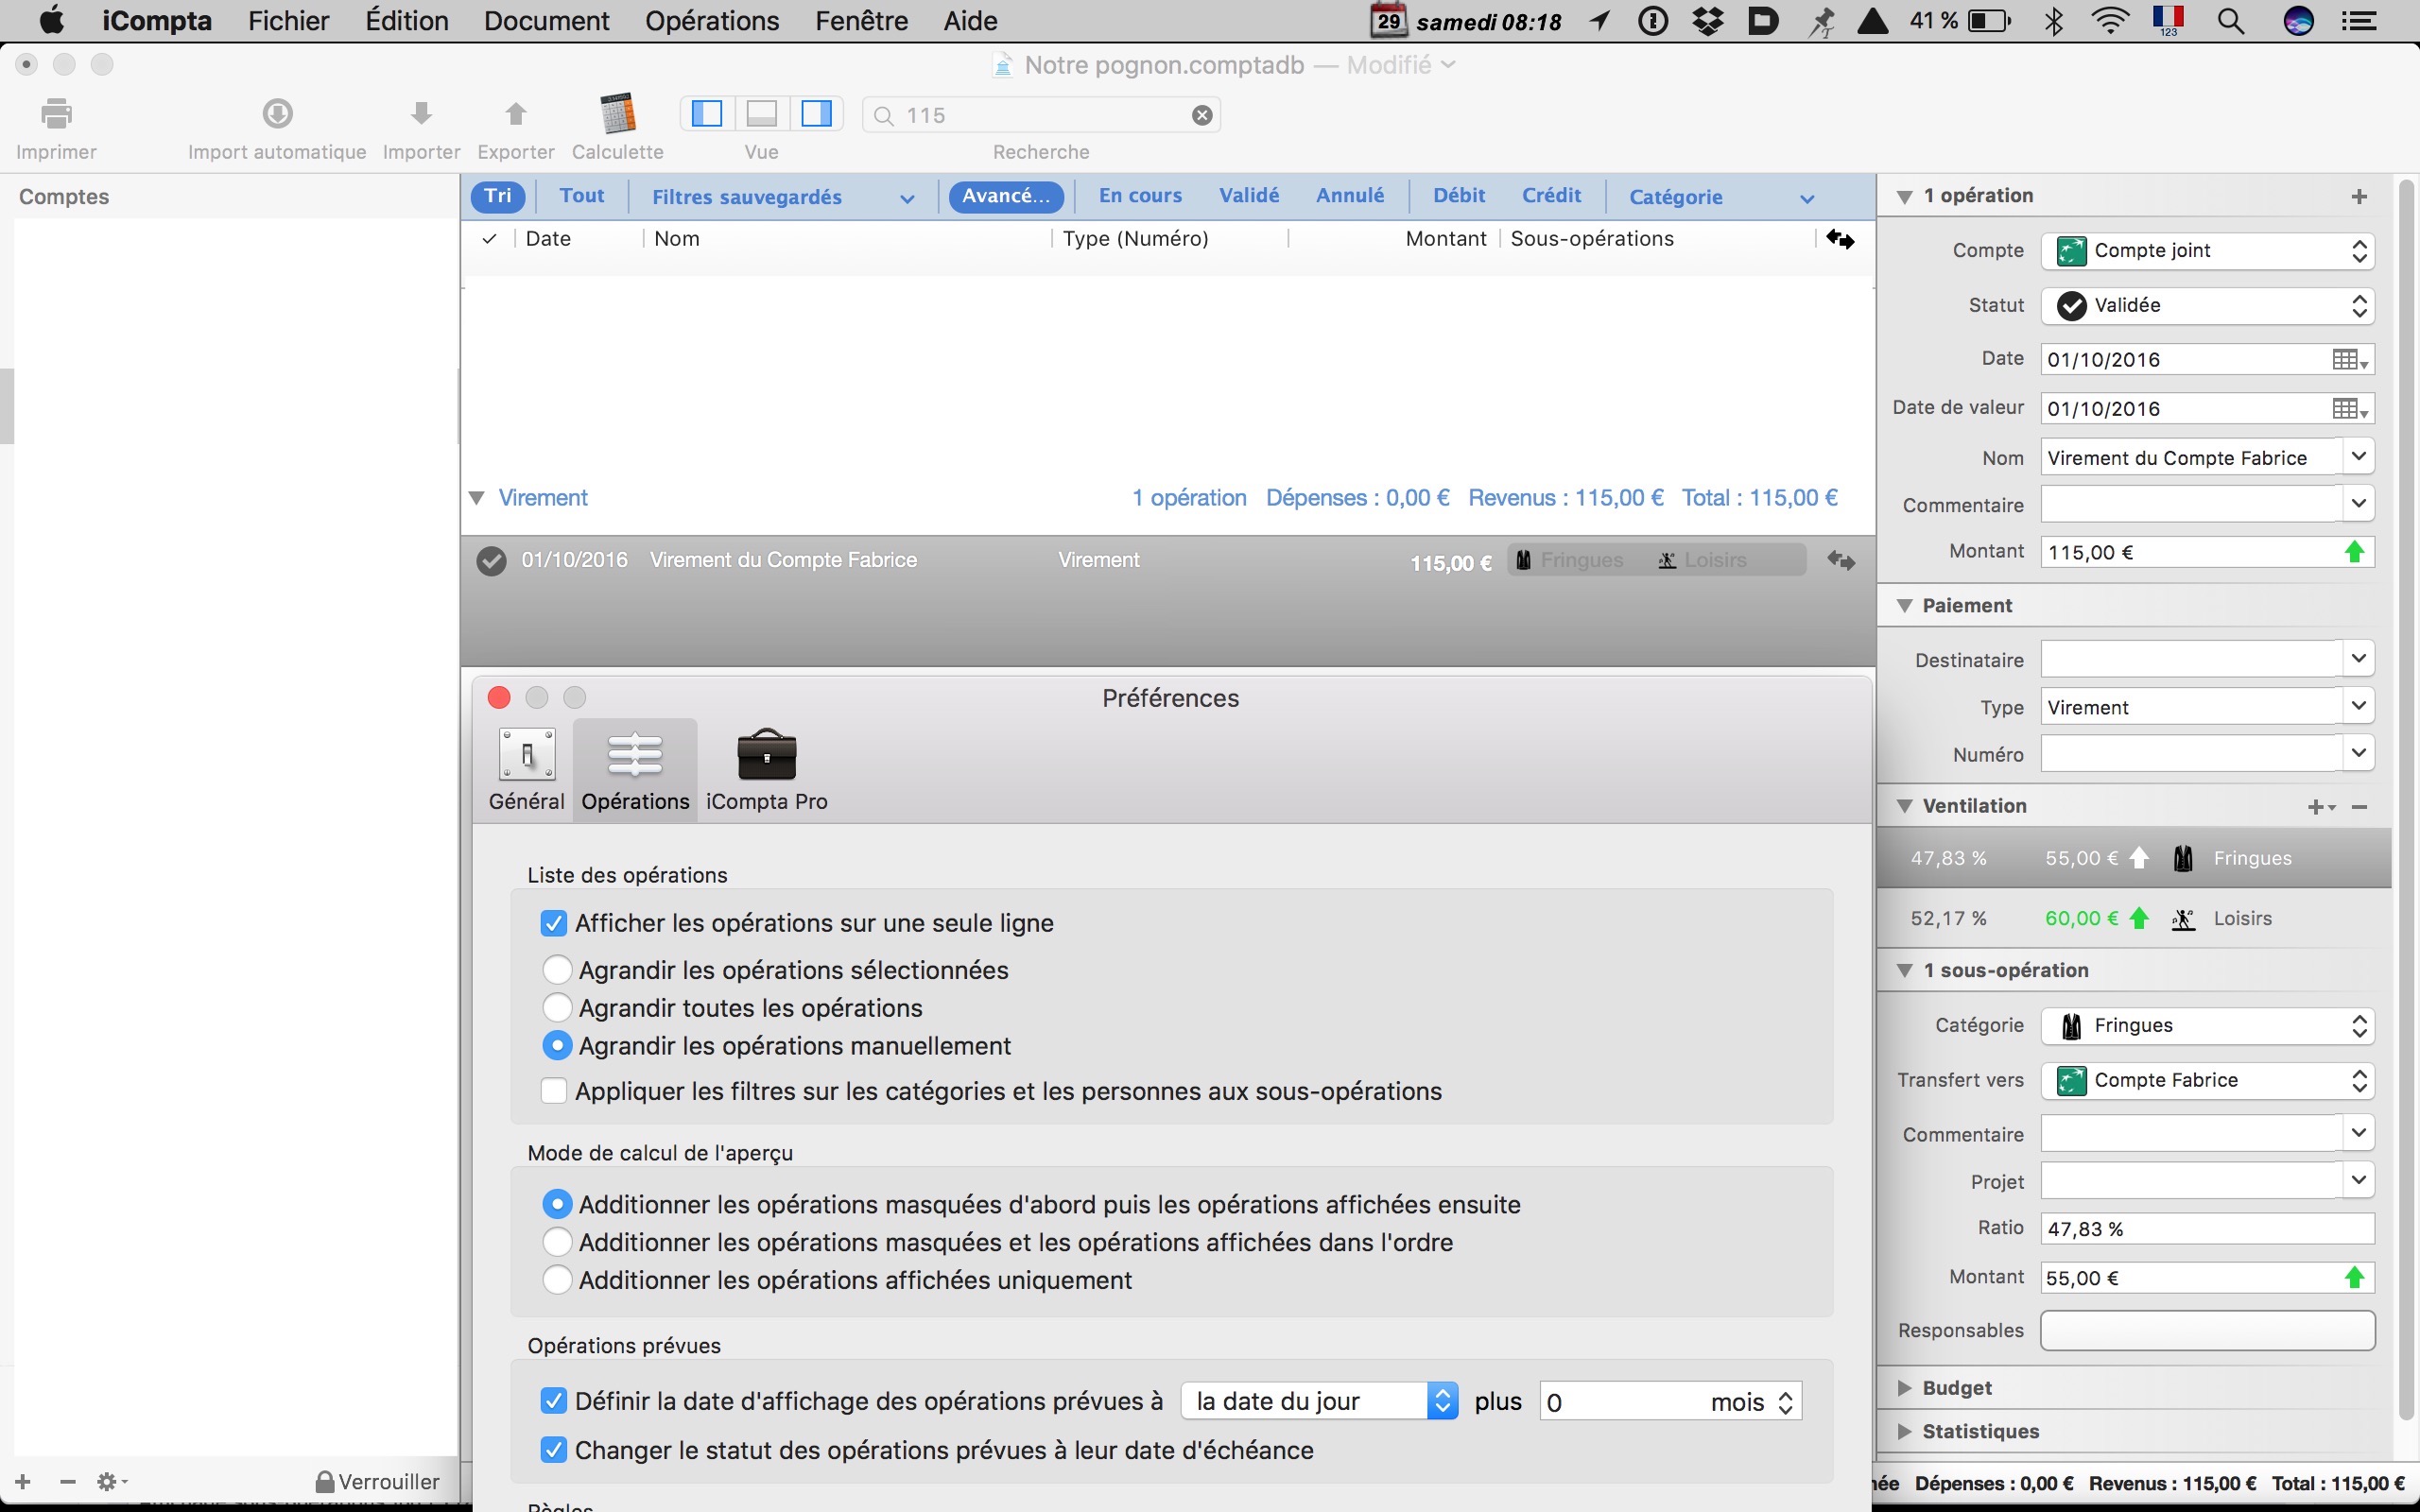Uncheck Afficher les opérations sur une seule ligne

(553, 923)
